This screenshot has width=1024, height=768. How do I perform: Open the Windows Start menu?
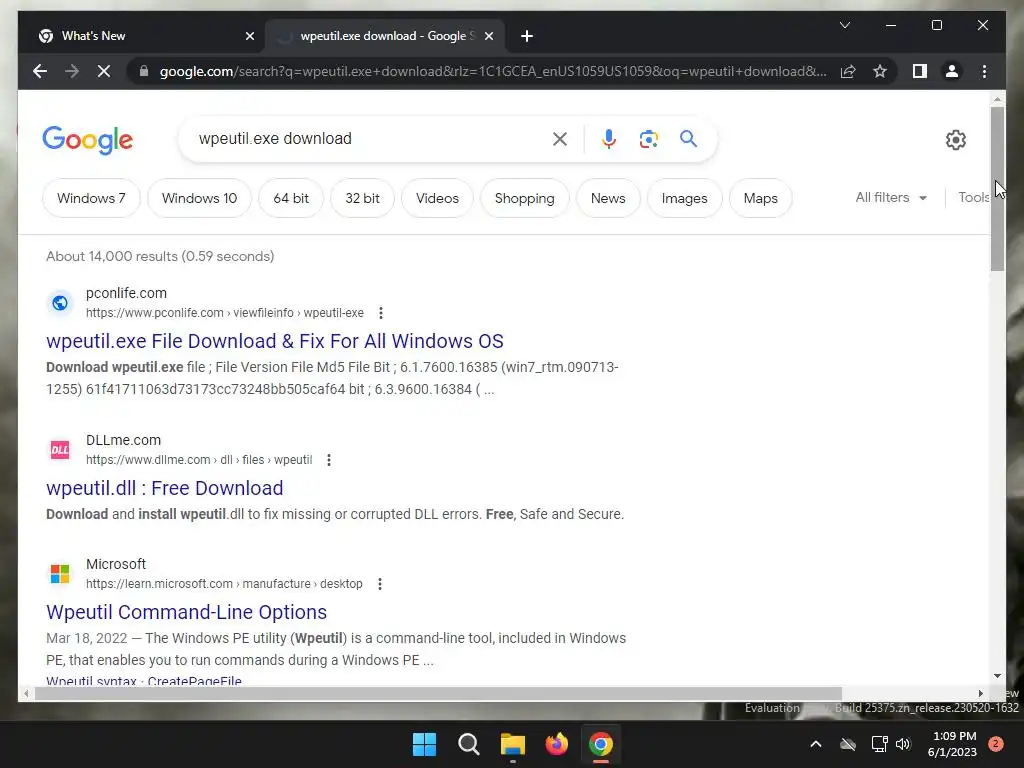424,744
